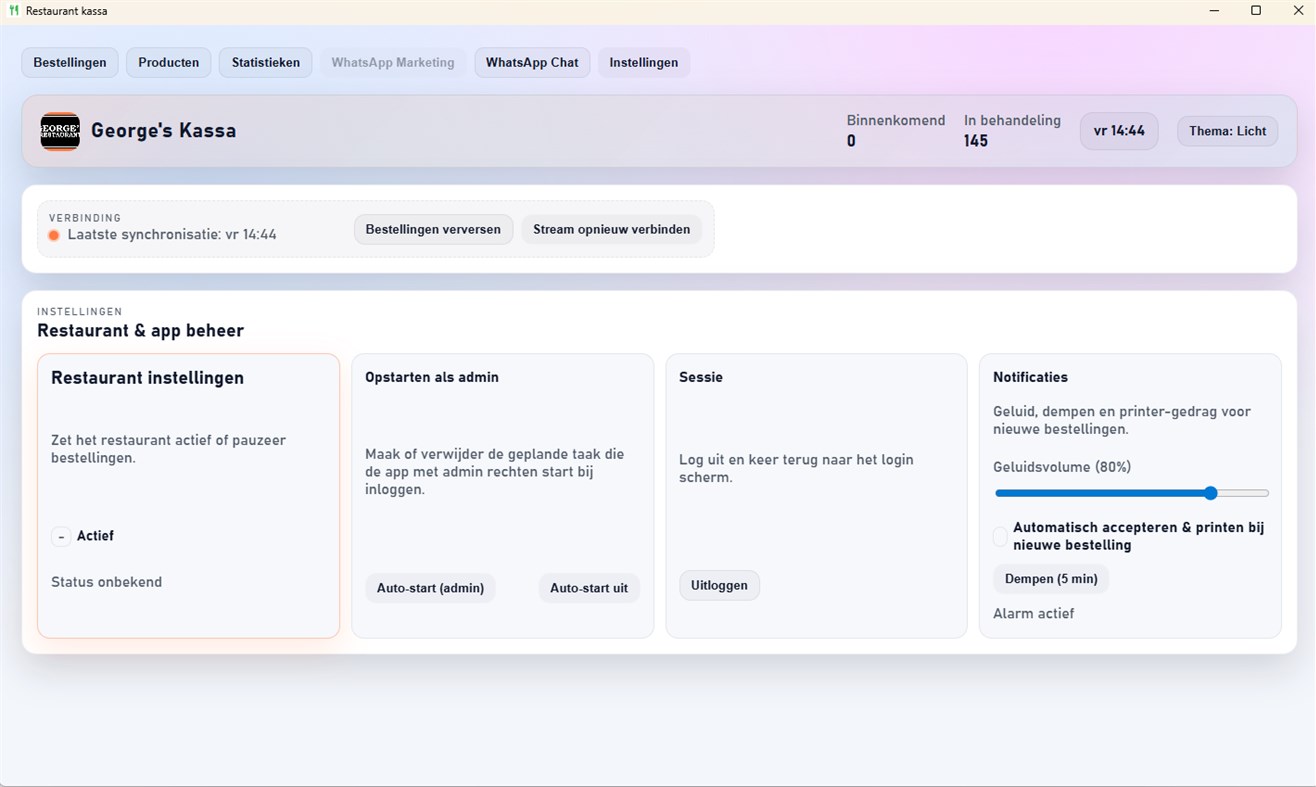Open the Bestellingen tab
The image size is (1316, 787).
(70, 62)
